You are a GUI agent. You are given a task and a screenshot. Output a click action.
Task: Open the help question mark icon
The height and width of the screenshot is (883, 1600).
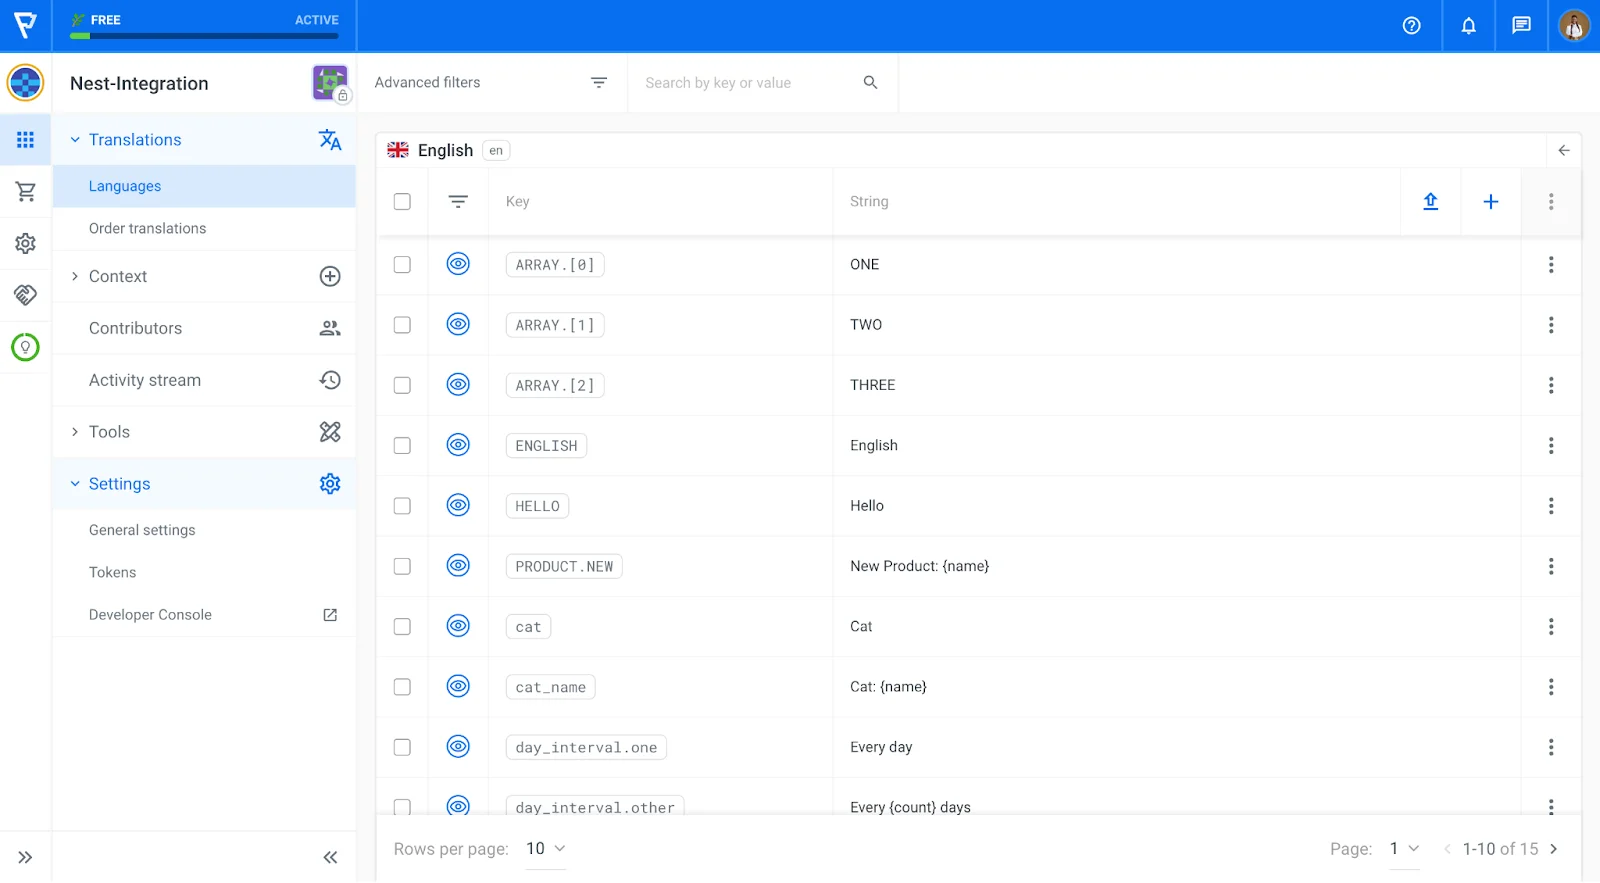[x=1411, y=26]
